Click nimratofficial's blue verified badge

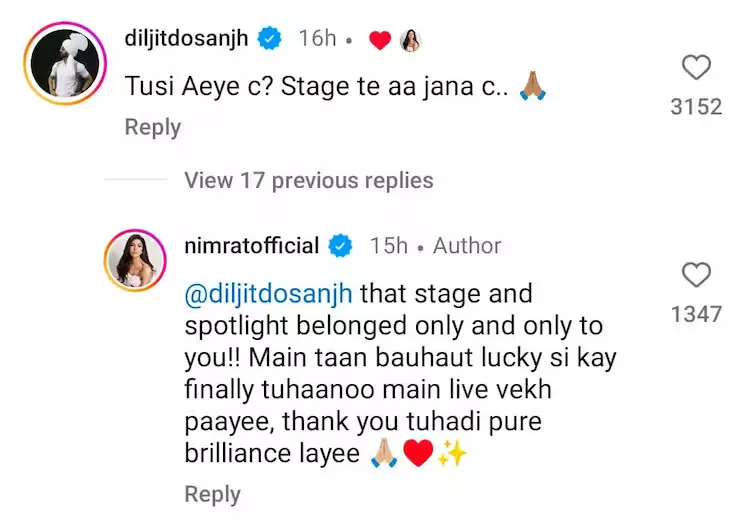click(341, 246)
